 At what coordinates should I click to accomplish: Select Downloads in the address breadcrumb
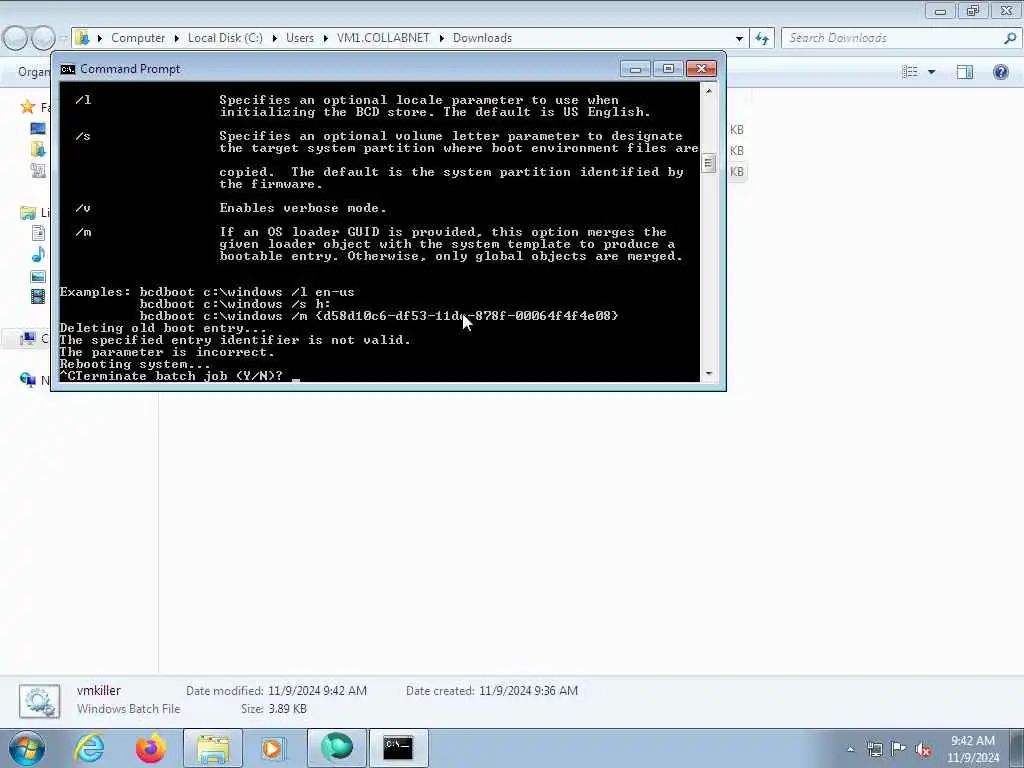click(x=482, y=38)
